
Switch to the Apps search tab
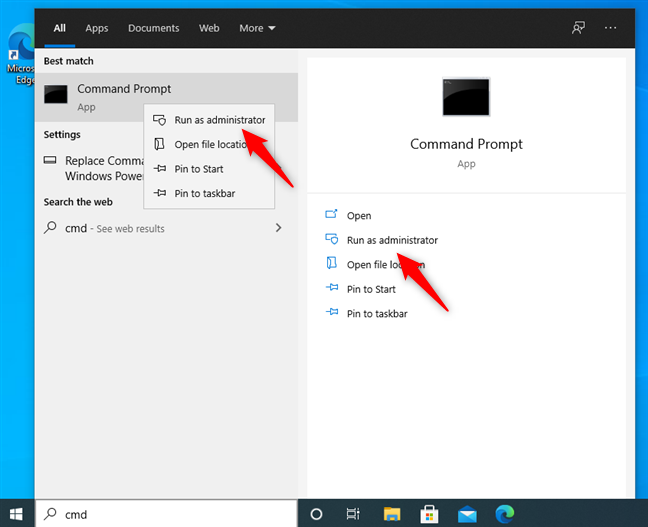click(97, 28)
